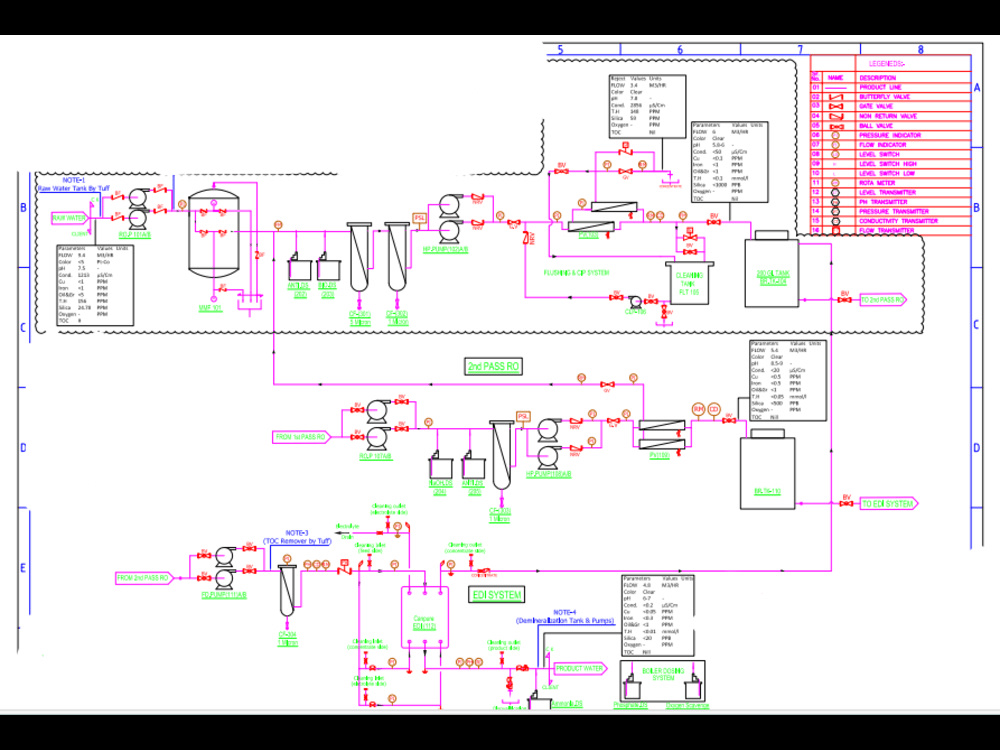Select the PH transmitter legend symbol

point(835,202)
